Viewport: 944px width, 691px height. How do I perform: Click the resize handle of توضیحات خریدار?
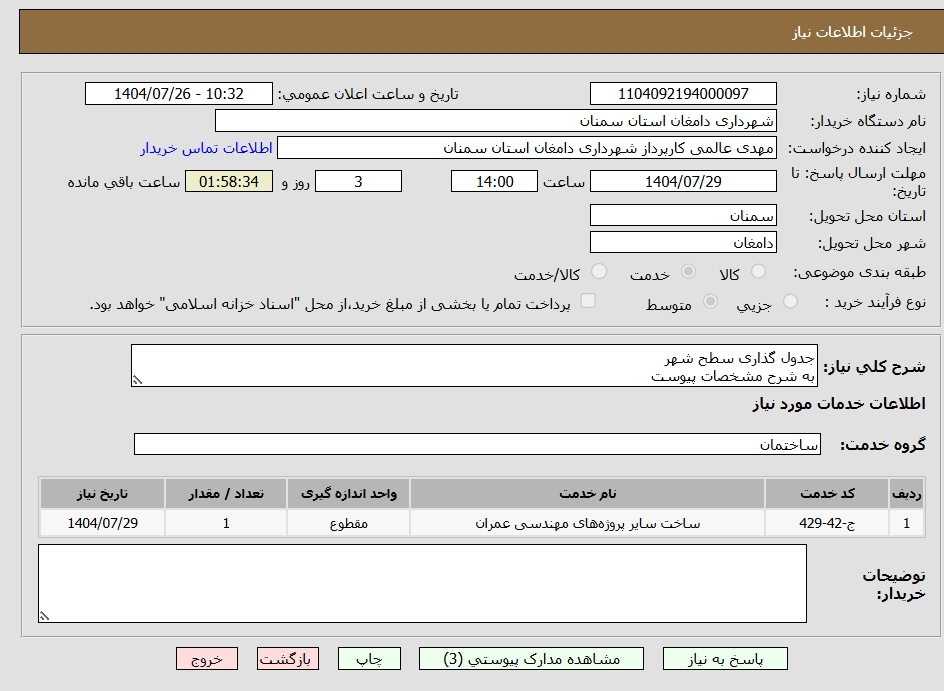(x=44, y=617)
